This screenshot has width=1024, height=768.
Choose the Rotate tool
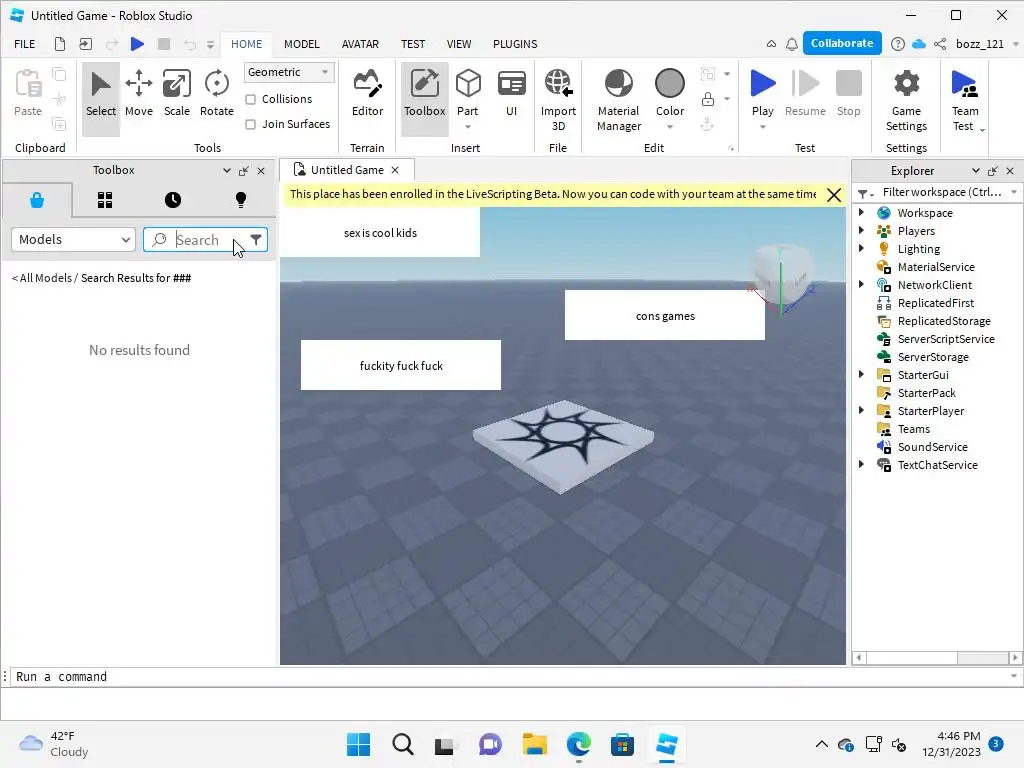pyautogui.click(x=217, y=94)
